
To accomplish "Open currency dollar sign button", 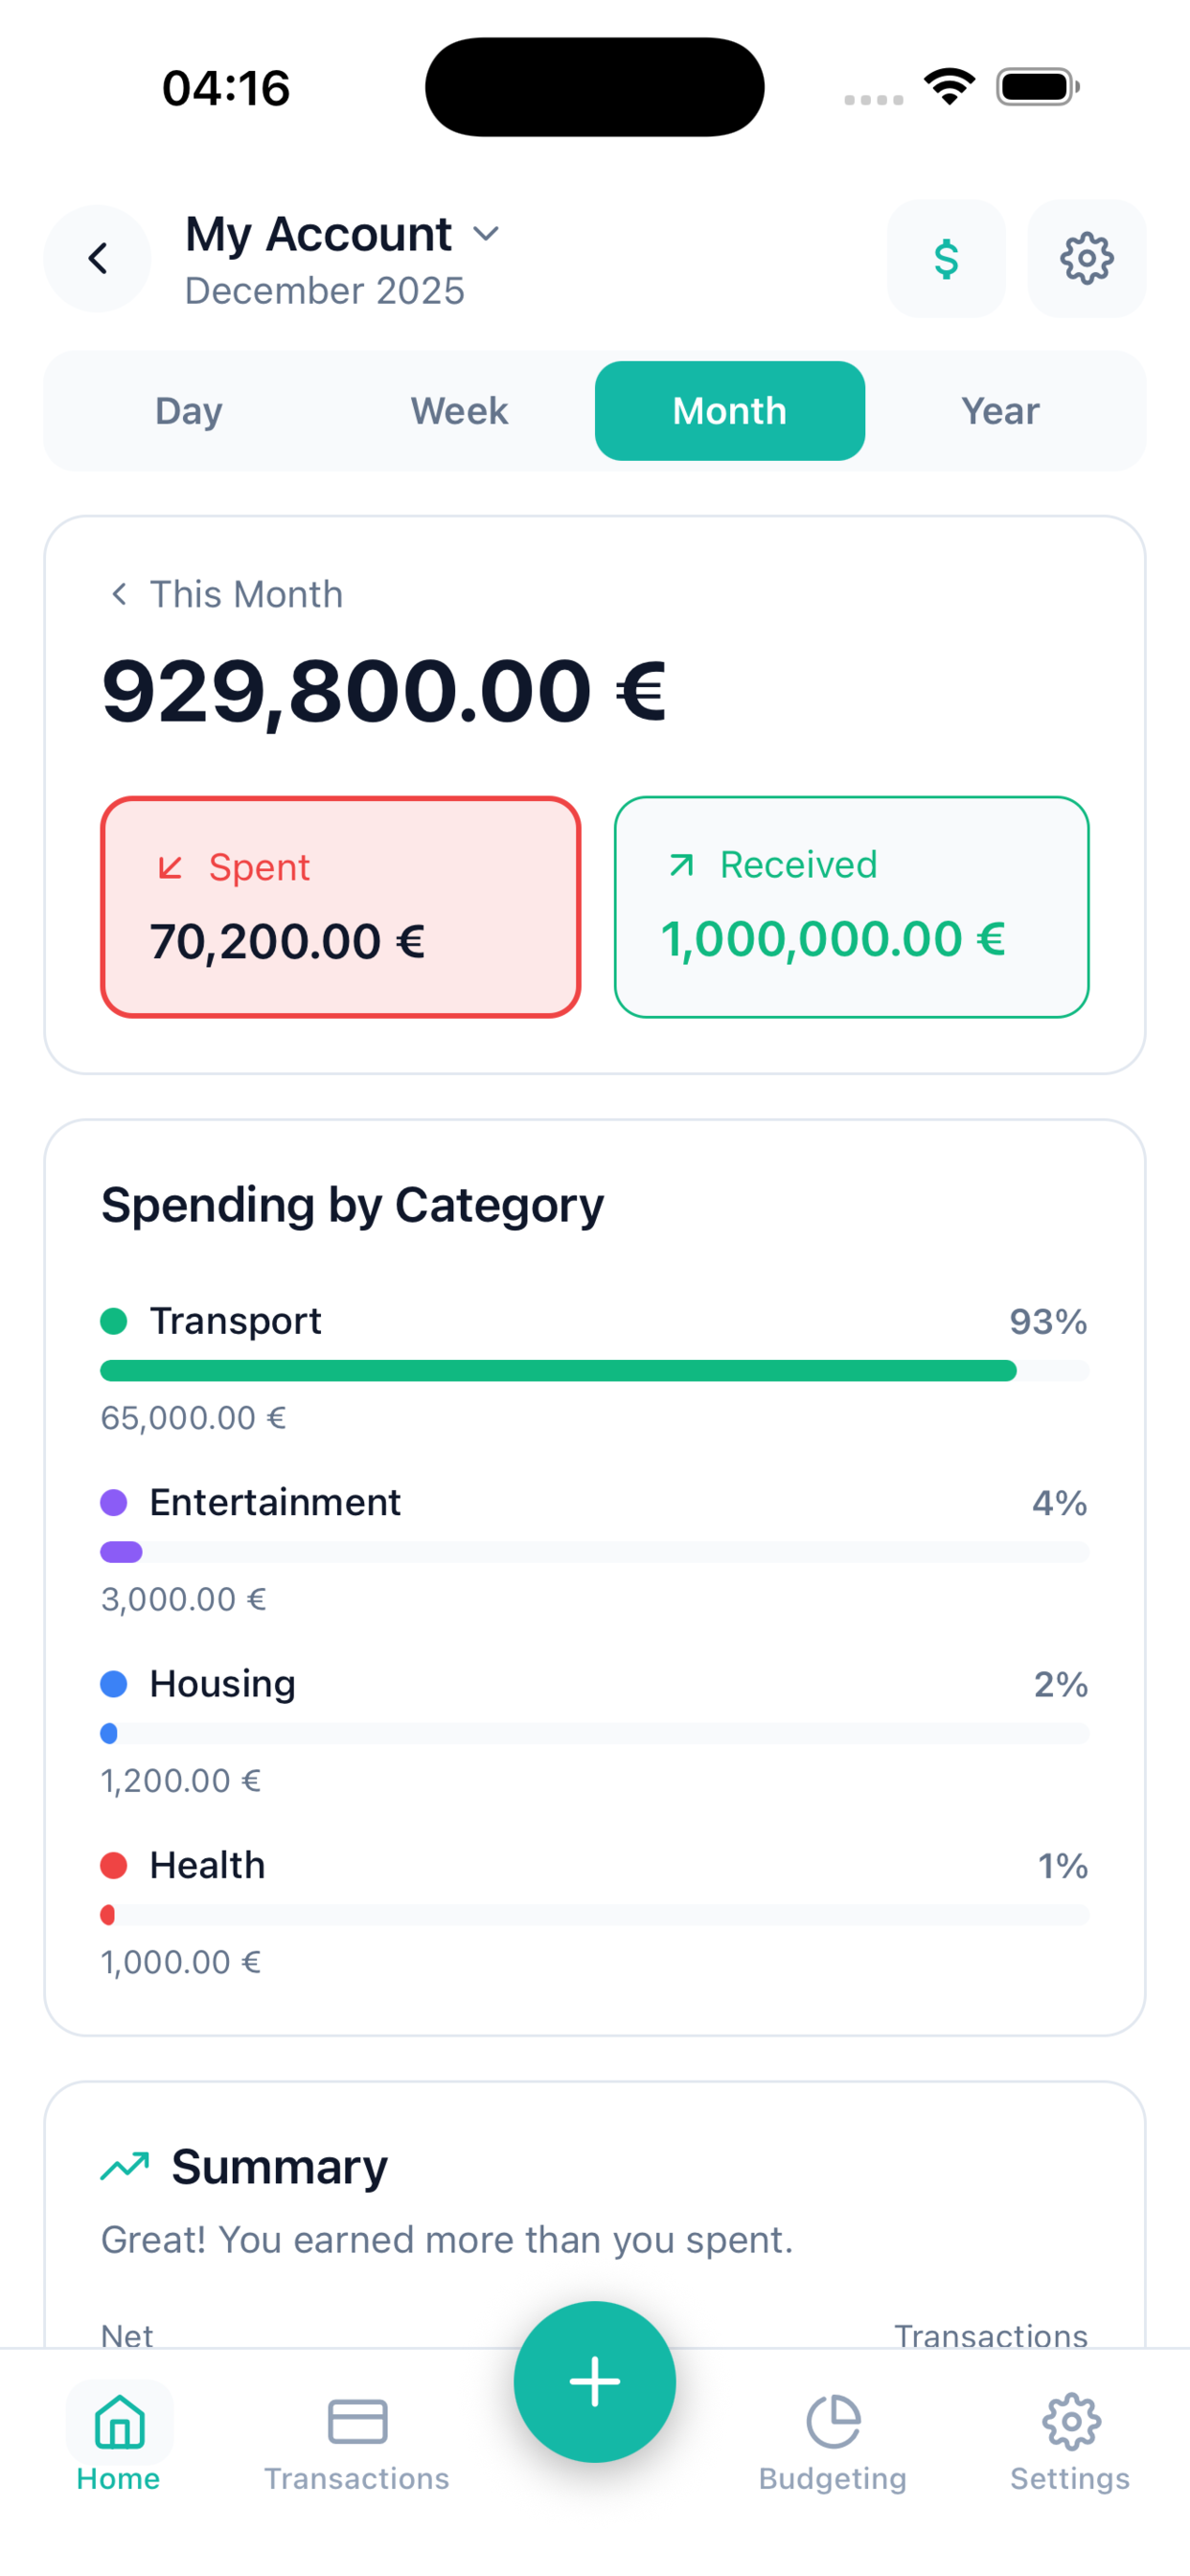I will coord(945,259).
